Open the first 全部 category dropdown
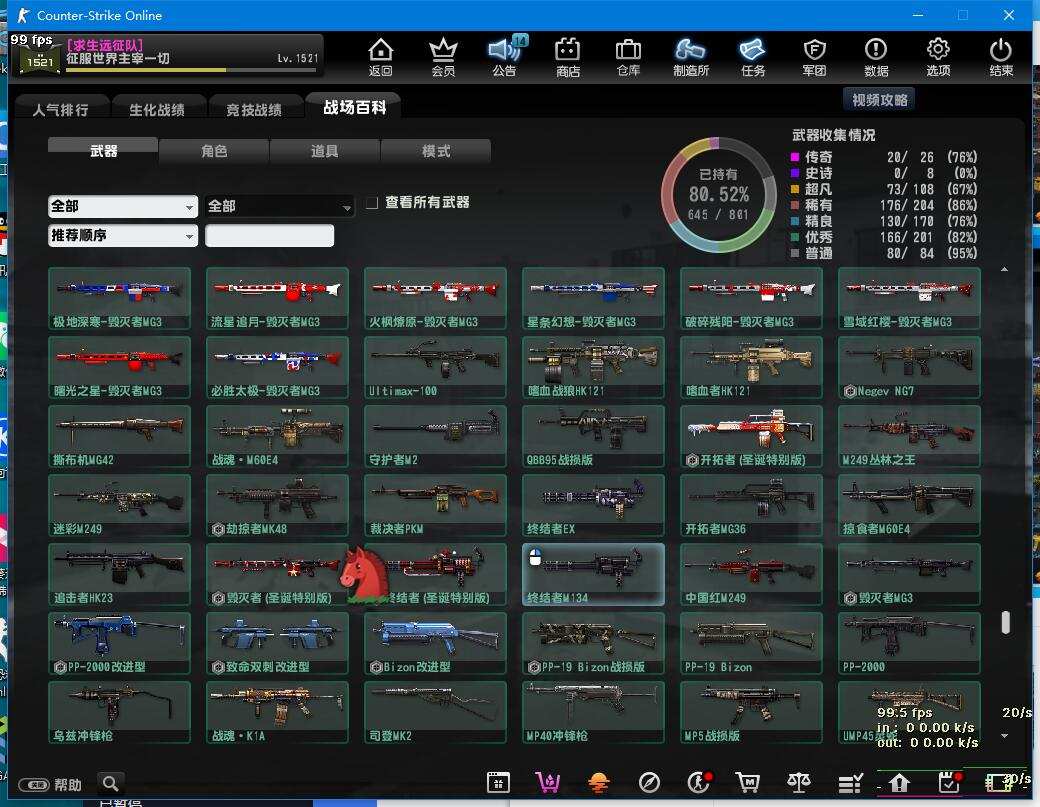The height and width of the screenshot is (807, 1040). tap(123, 206)
